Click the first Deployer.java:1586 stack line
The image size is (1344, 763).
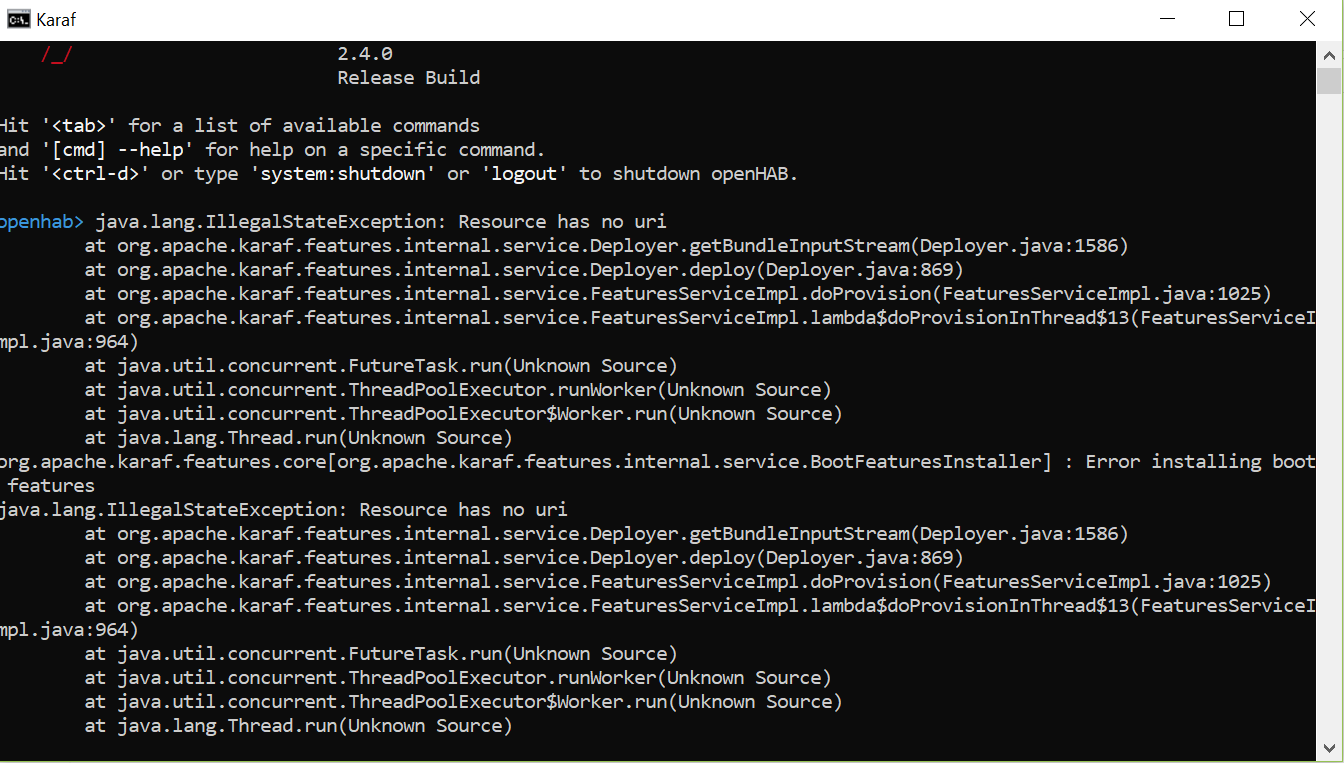tap(606, 246)
